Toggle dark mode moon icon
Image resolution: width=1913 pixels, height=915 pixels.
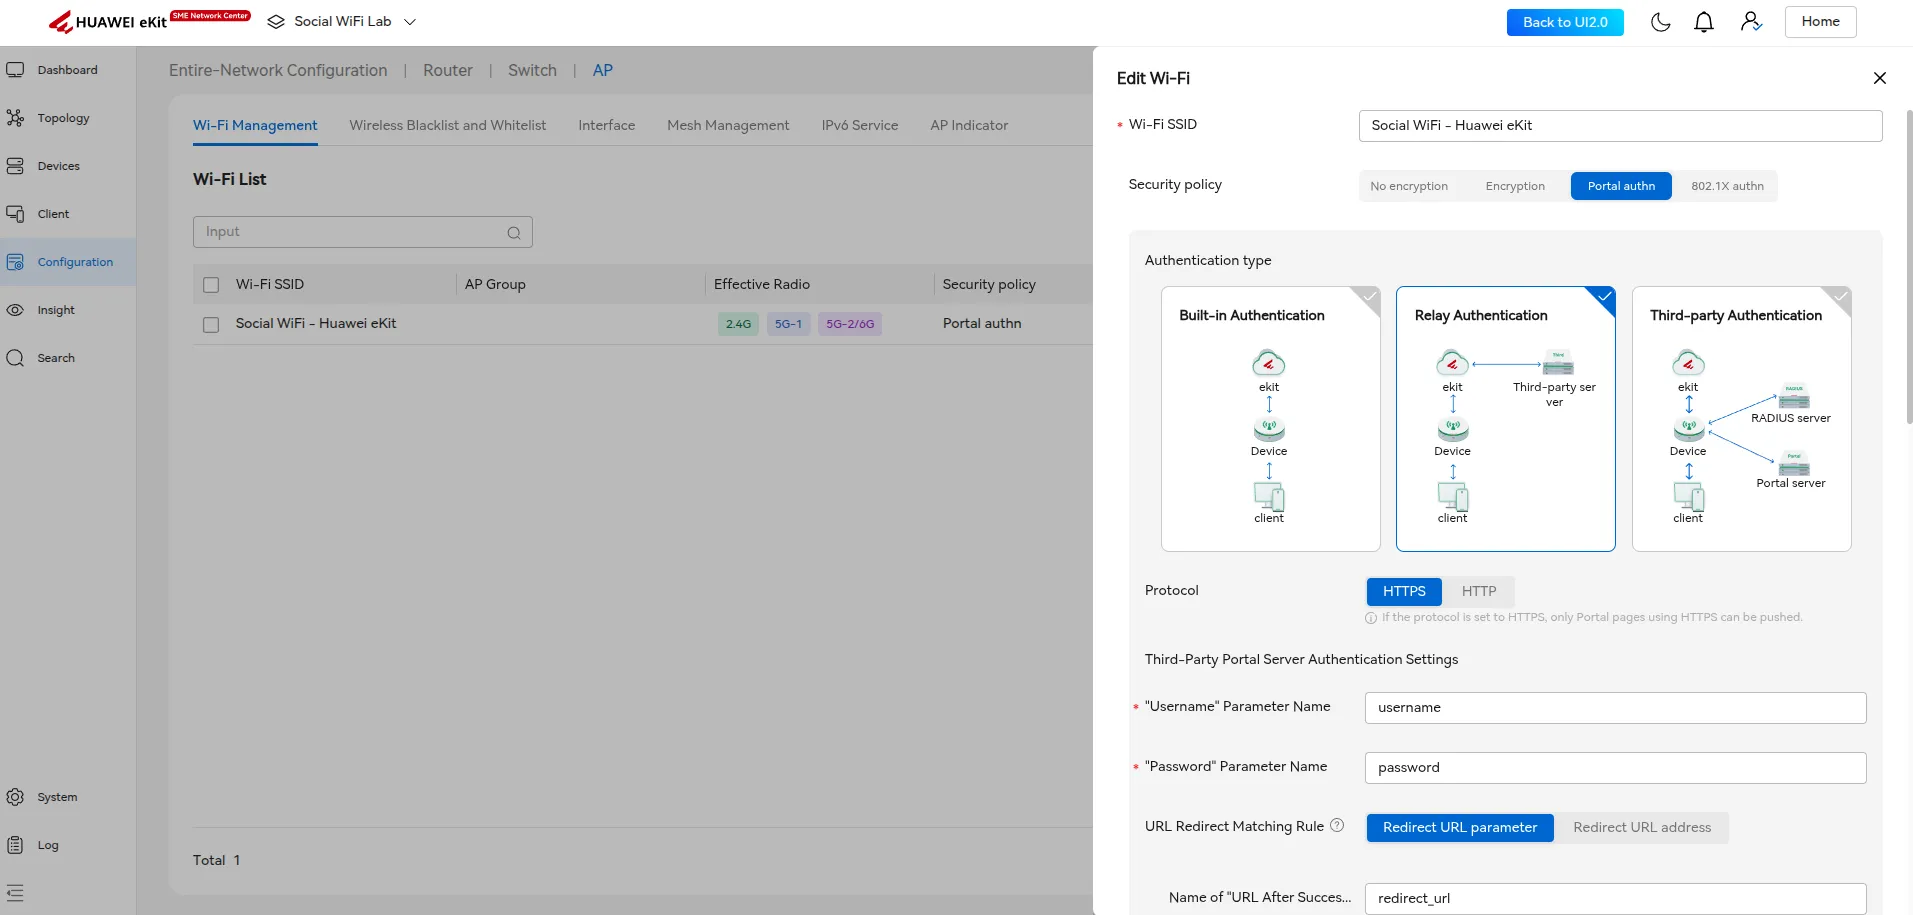(1660, 22)
